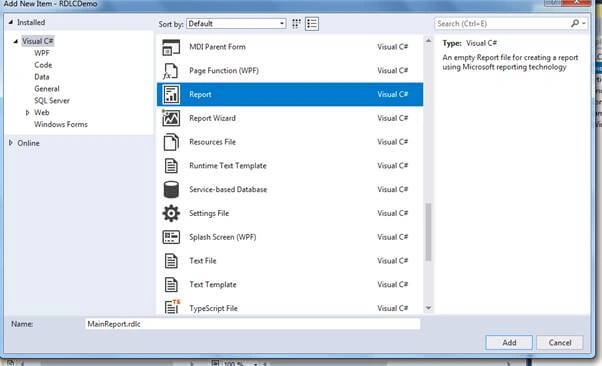
Task: Select Code category in tree
Action: point(43,65)
